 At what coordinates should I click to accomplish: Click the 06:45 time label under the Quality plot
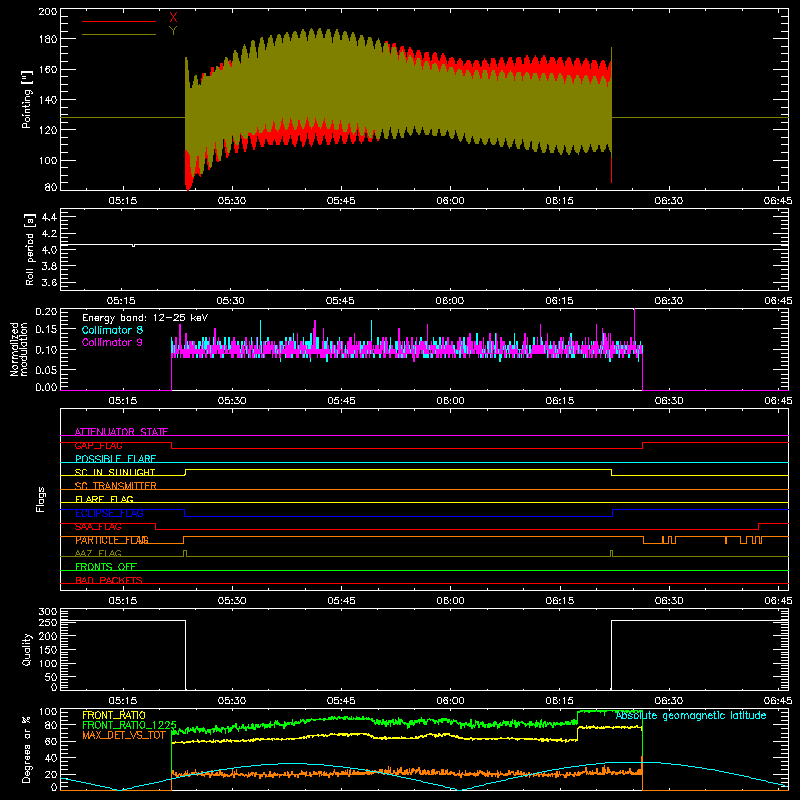coord(778,701)
